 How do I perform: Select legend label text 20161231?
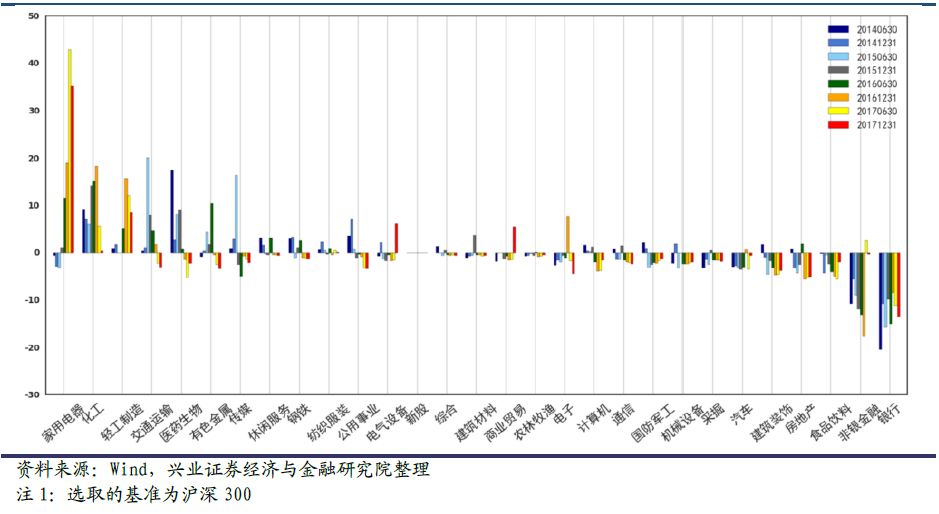pos(877,98)
